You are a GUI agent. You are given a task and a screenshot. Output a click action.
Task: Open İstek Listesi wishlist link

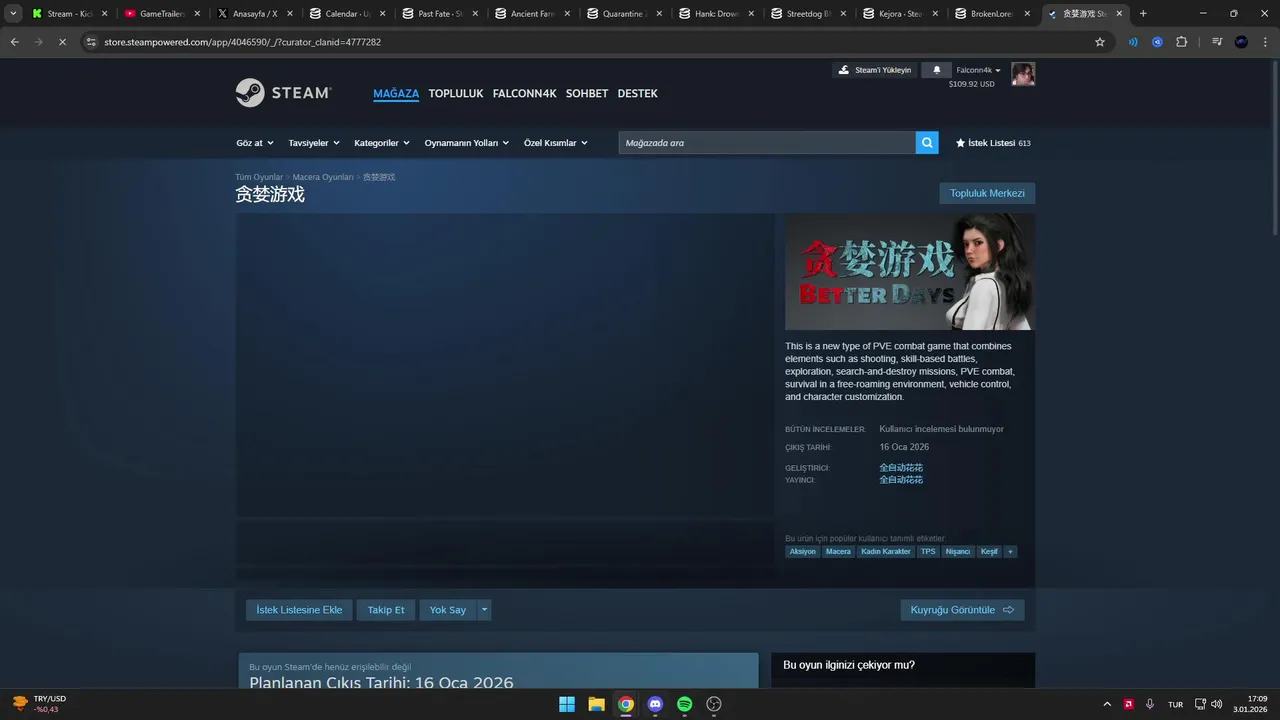point(993,143)
